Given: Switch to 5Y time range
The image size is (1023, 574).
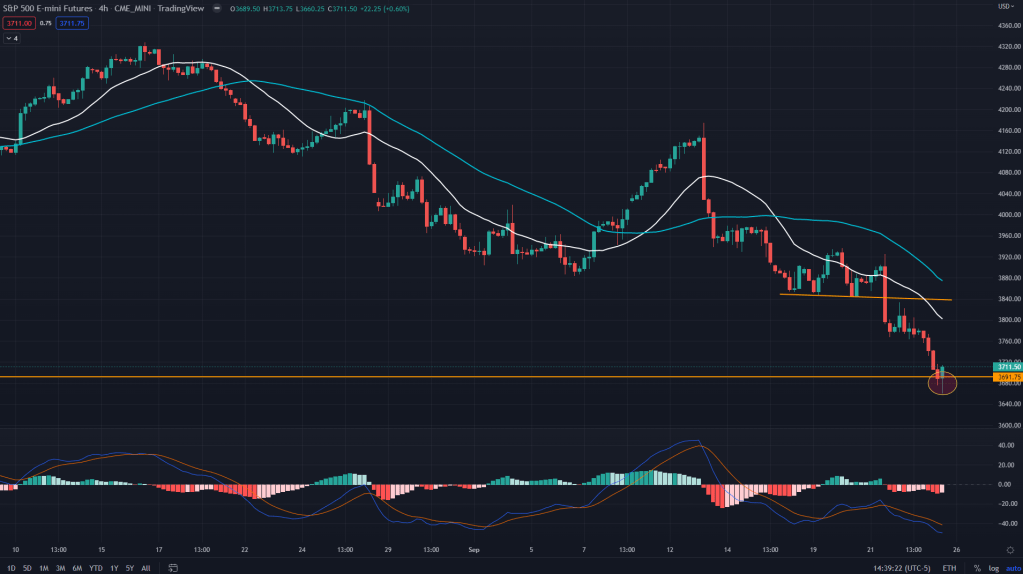Looking at the screenshot, I should click(130, 567).
